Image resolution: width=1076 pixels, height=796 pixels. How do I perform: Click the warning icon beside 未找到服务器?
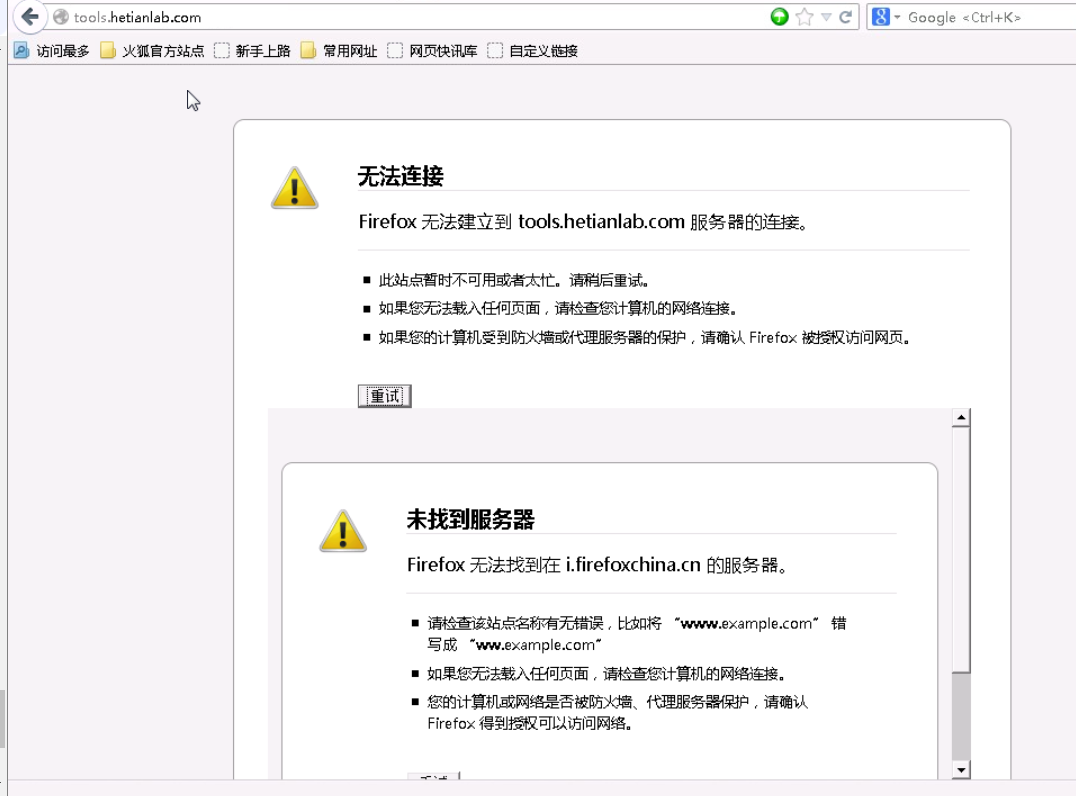point(342,530)
